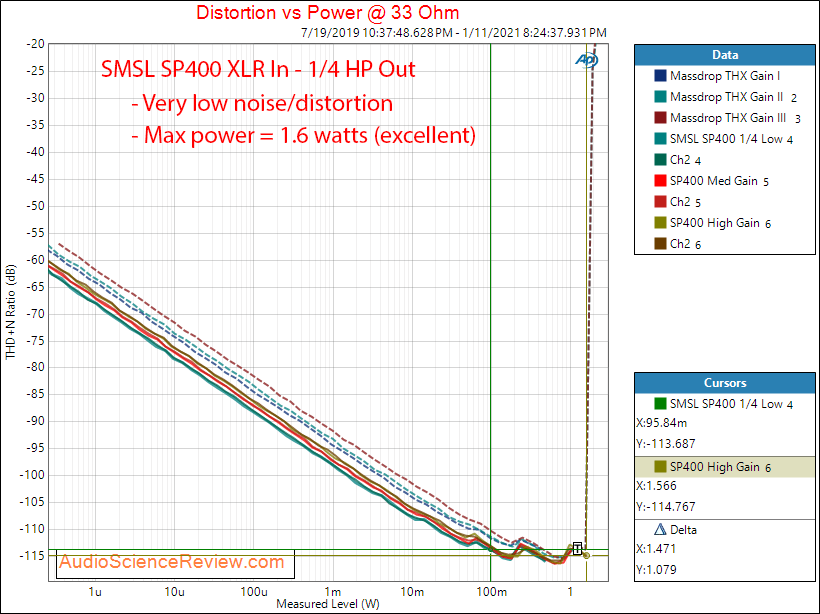Select the SMSL SP400 1/4 Low swatch in Data legend

tap(660, 139)
